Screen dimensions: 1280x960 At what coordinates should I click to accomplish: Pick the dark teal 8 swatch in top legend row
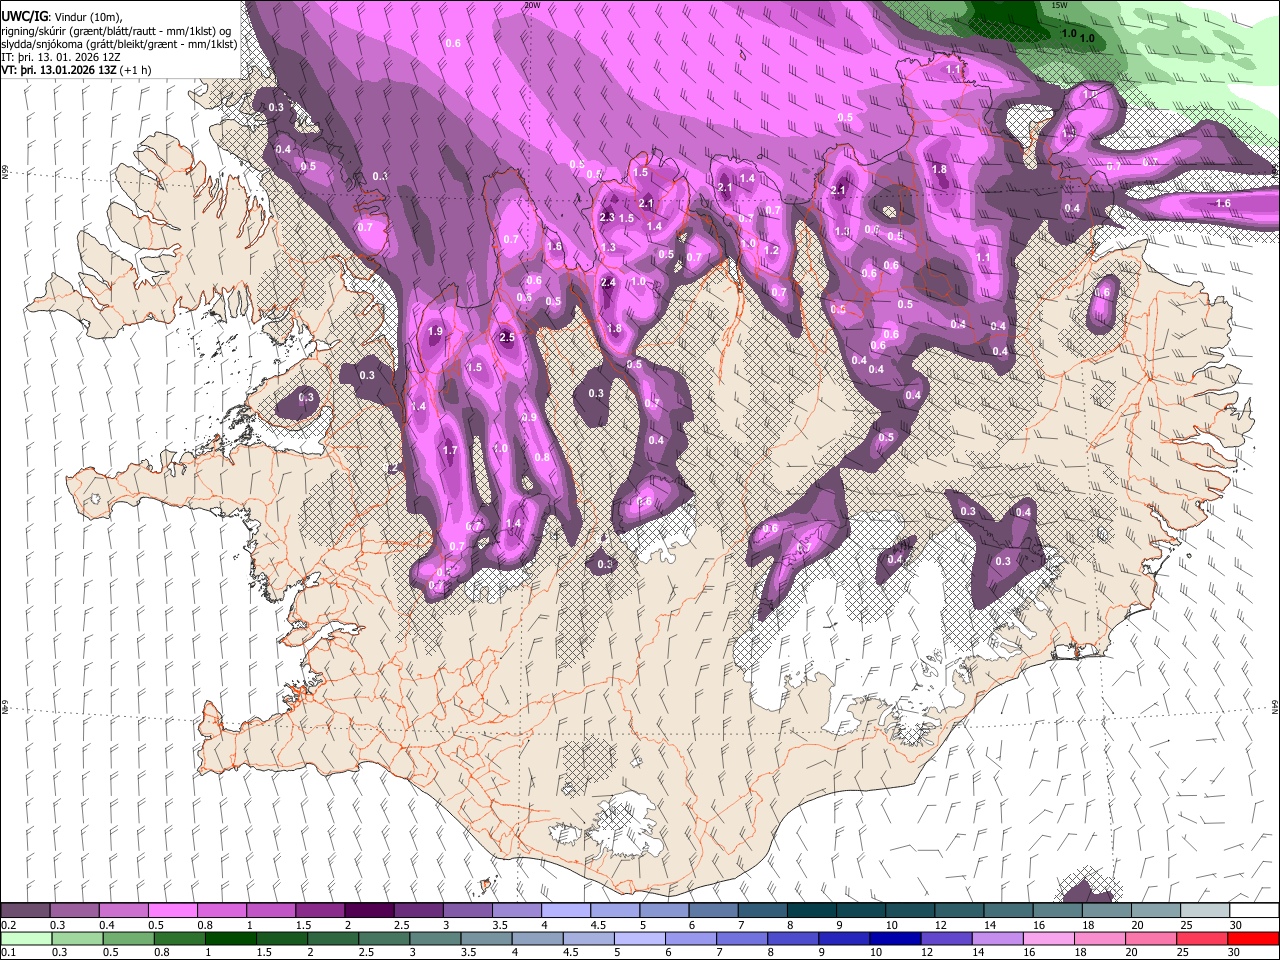click(x=811, y=911)
